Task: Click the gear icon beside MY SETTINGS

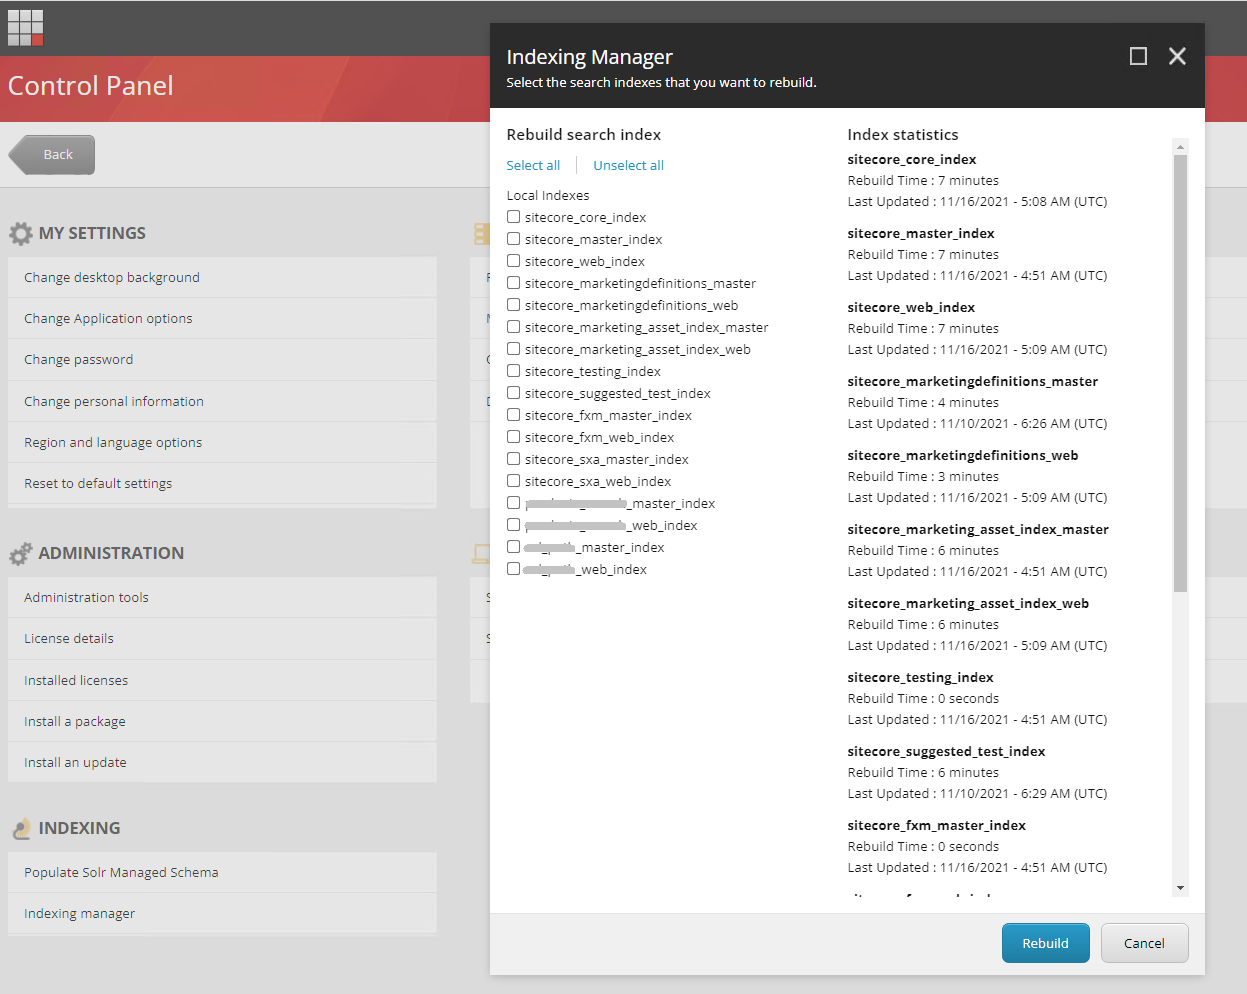Action: coord(21,232)
